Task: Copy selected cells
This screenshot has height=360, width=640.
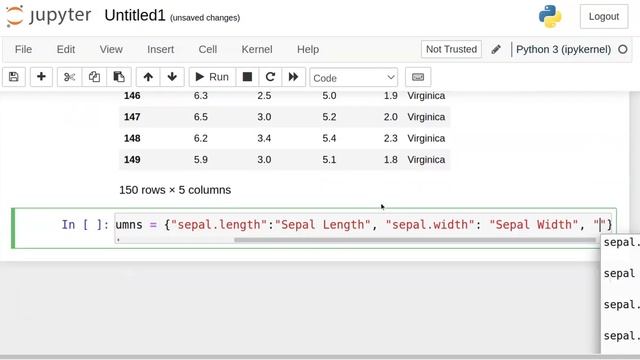Action: click(x=94, y=77)
